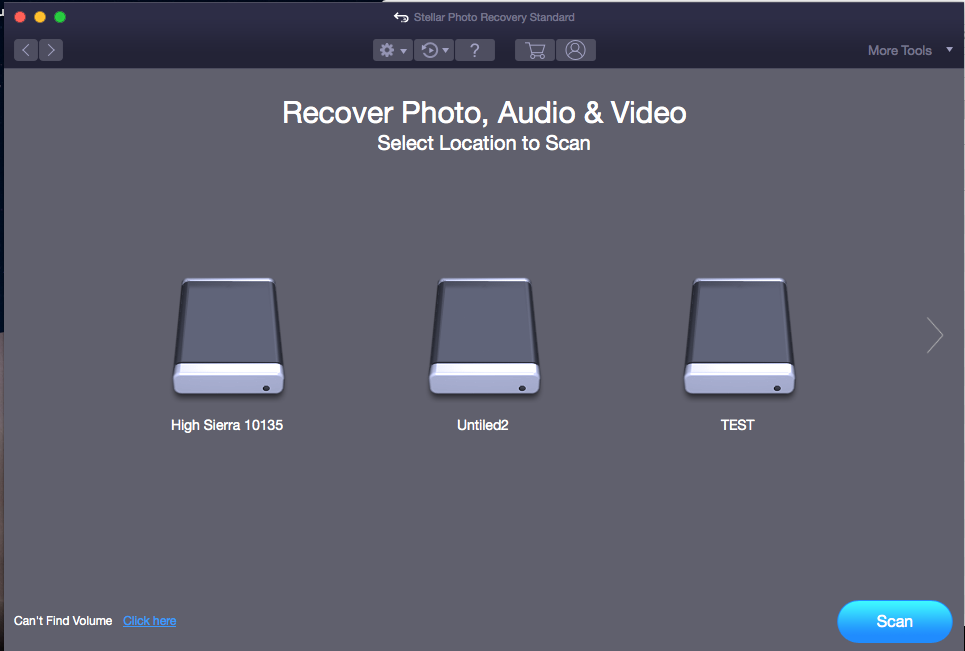965x651 pixels.
Task: Select the Untiled2 drive icon
Action: (x=484, y=336)
